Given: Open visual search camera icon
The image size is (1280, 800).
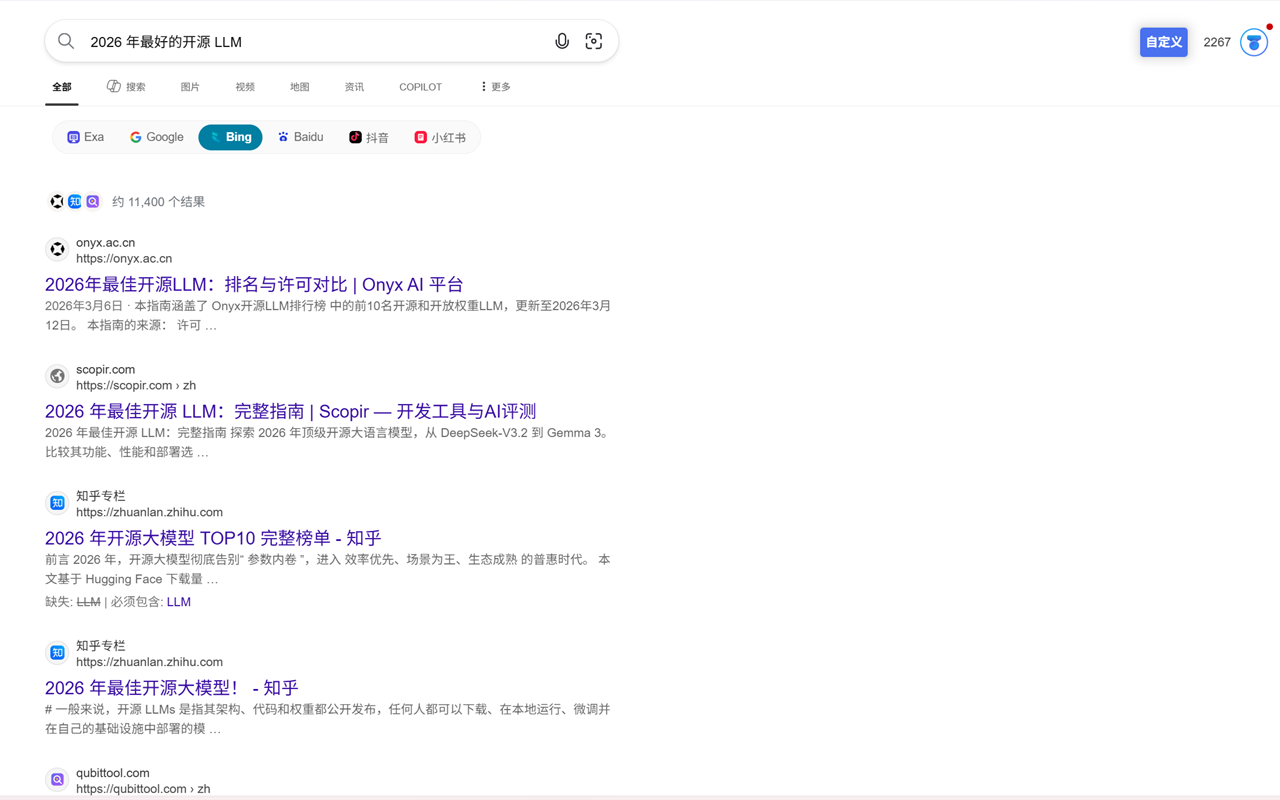Looking at the screenshot, I should point(594,41).
